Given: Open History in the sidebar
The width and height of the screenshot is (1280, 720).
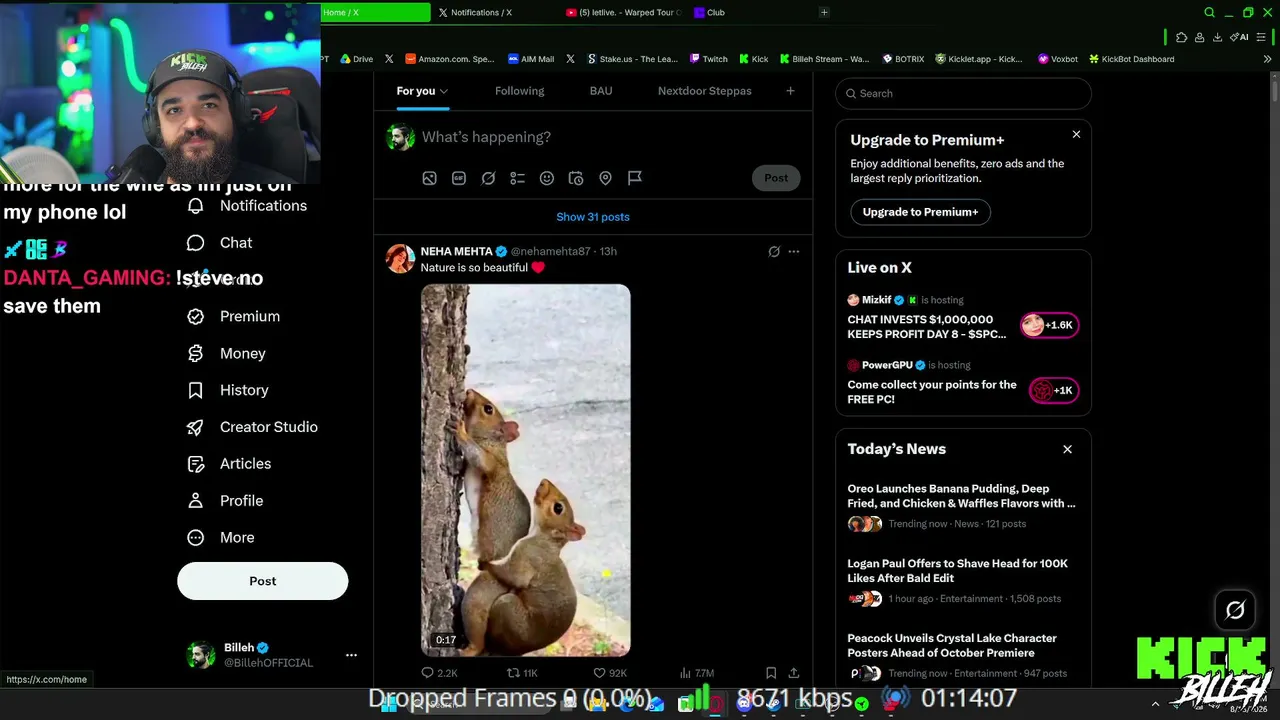Looking at the screenshot, I should [x=228, y=390].
